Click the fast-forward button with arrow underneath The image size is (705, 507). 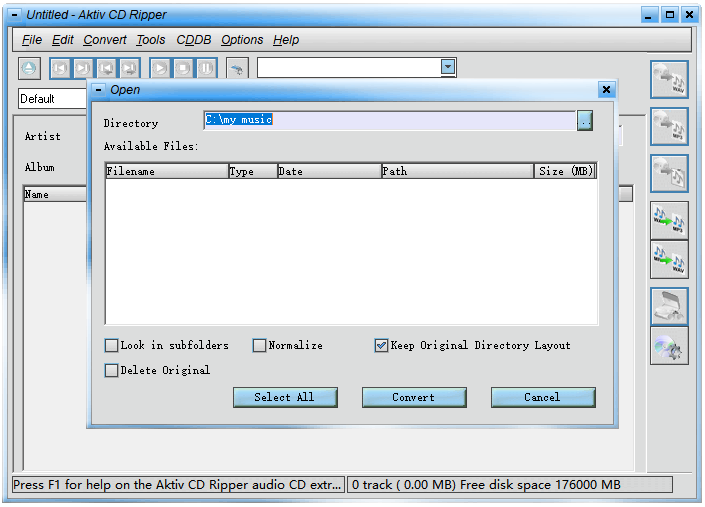pos(129,68)
